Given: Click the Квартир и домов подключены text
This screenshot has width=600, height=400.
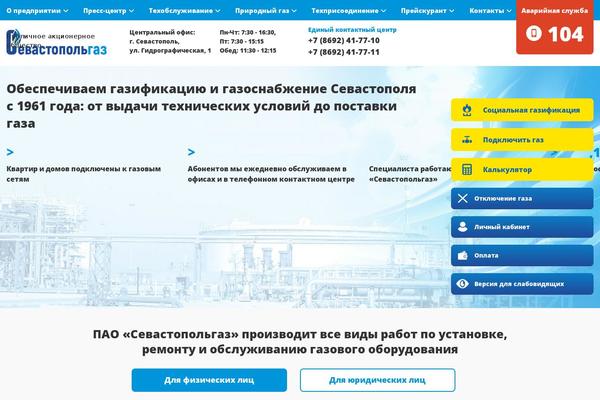Looking at the screenshot, I should (83, 174).
